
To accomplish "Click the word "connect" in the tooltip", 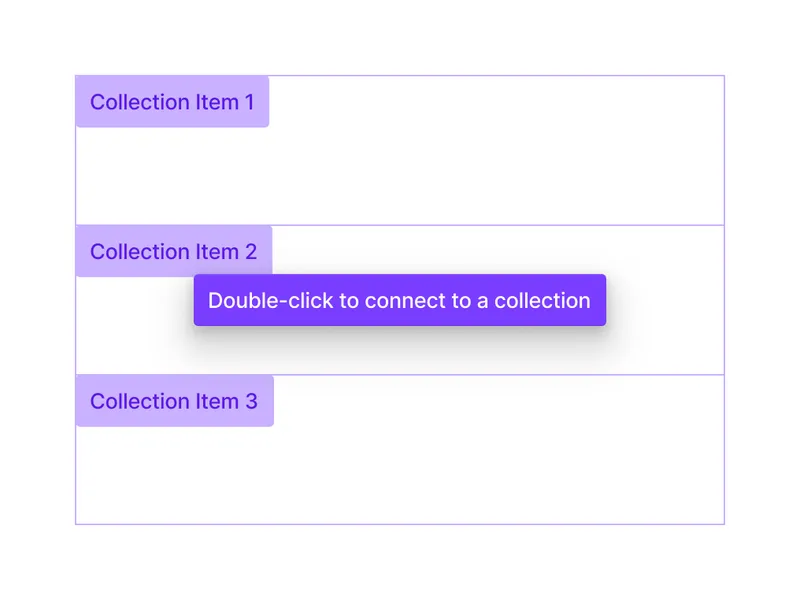I will point(401,300).
